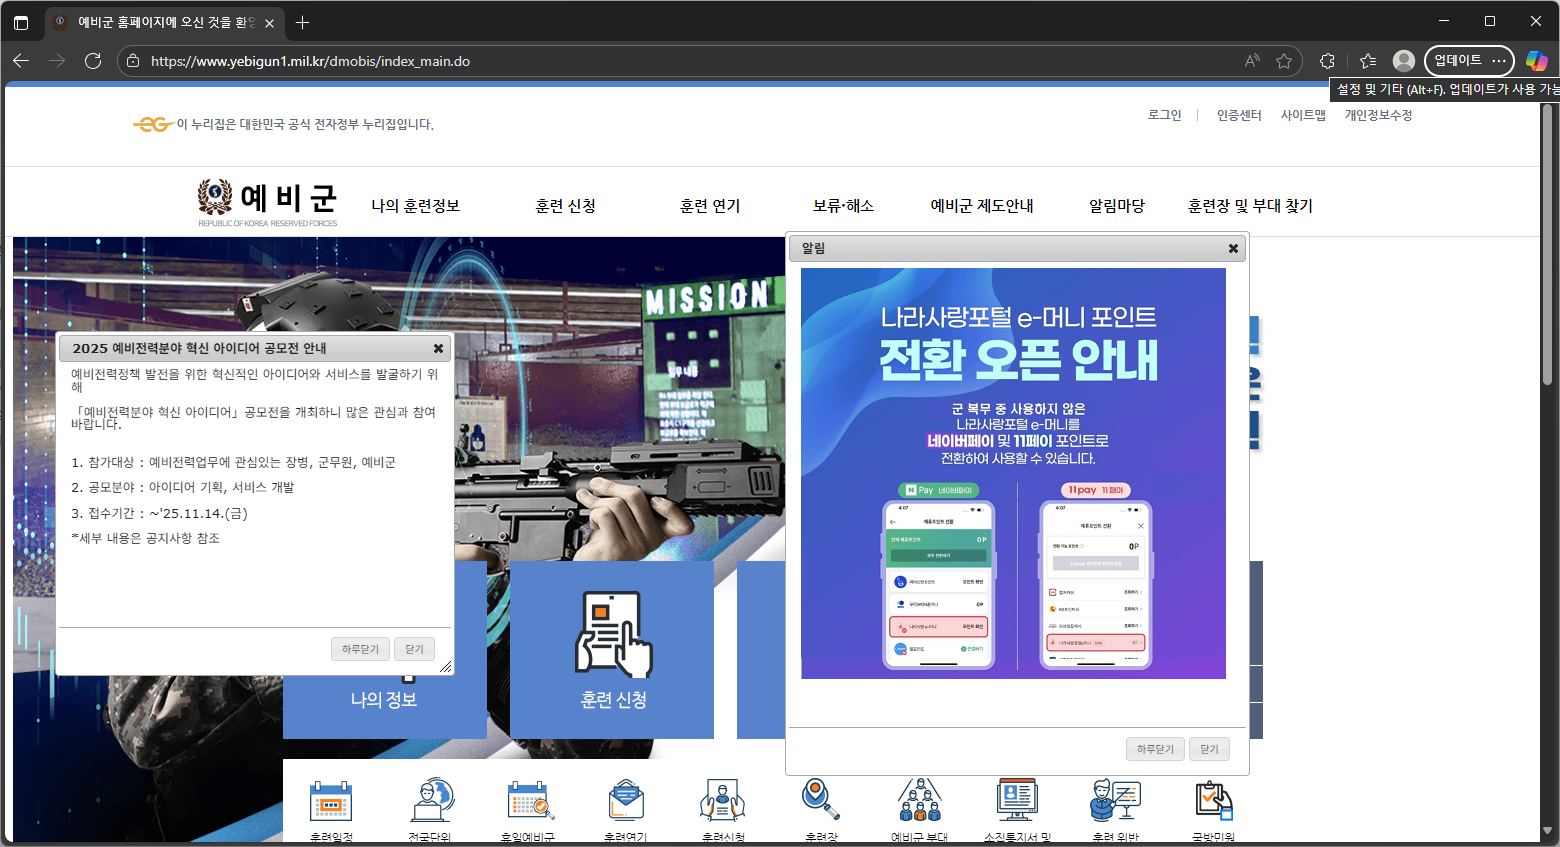This screenshot has width=1560, height=847.
Task: Click the 로그인 link
Action: point(1164,115)
